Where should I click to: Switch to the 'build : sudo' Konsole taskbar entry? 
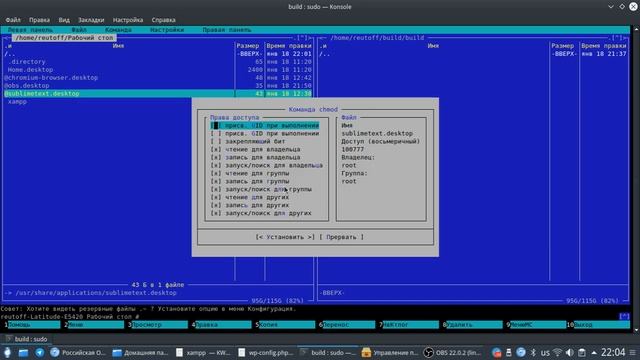(328, 352)
